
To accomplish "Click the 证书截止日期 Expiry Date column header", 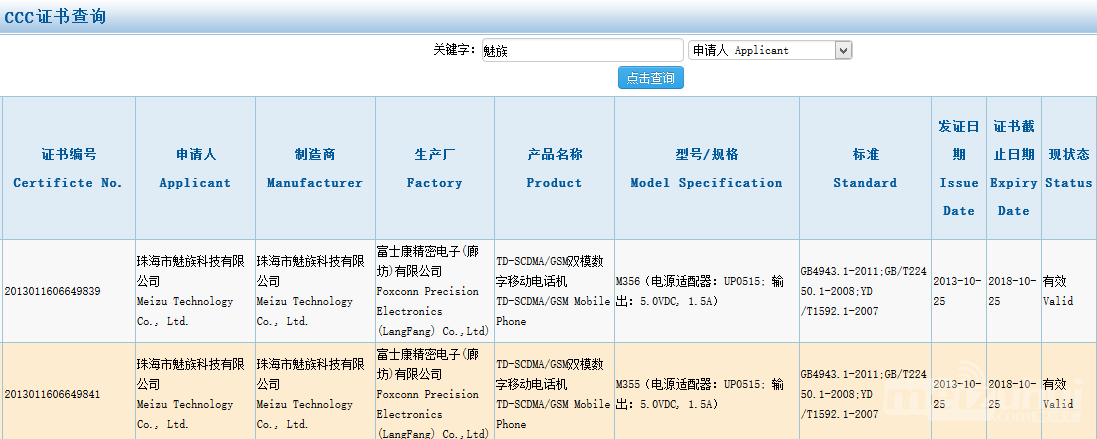I will click(x=1014, y=168).
